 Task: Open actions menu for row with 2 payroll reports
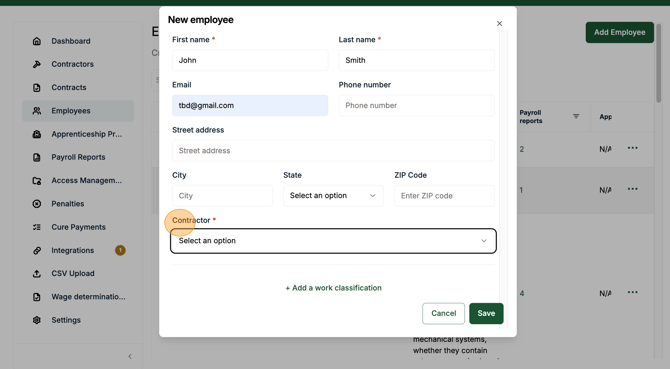click(632, 148)
